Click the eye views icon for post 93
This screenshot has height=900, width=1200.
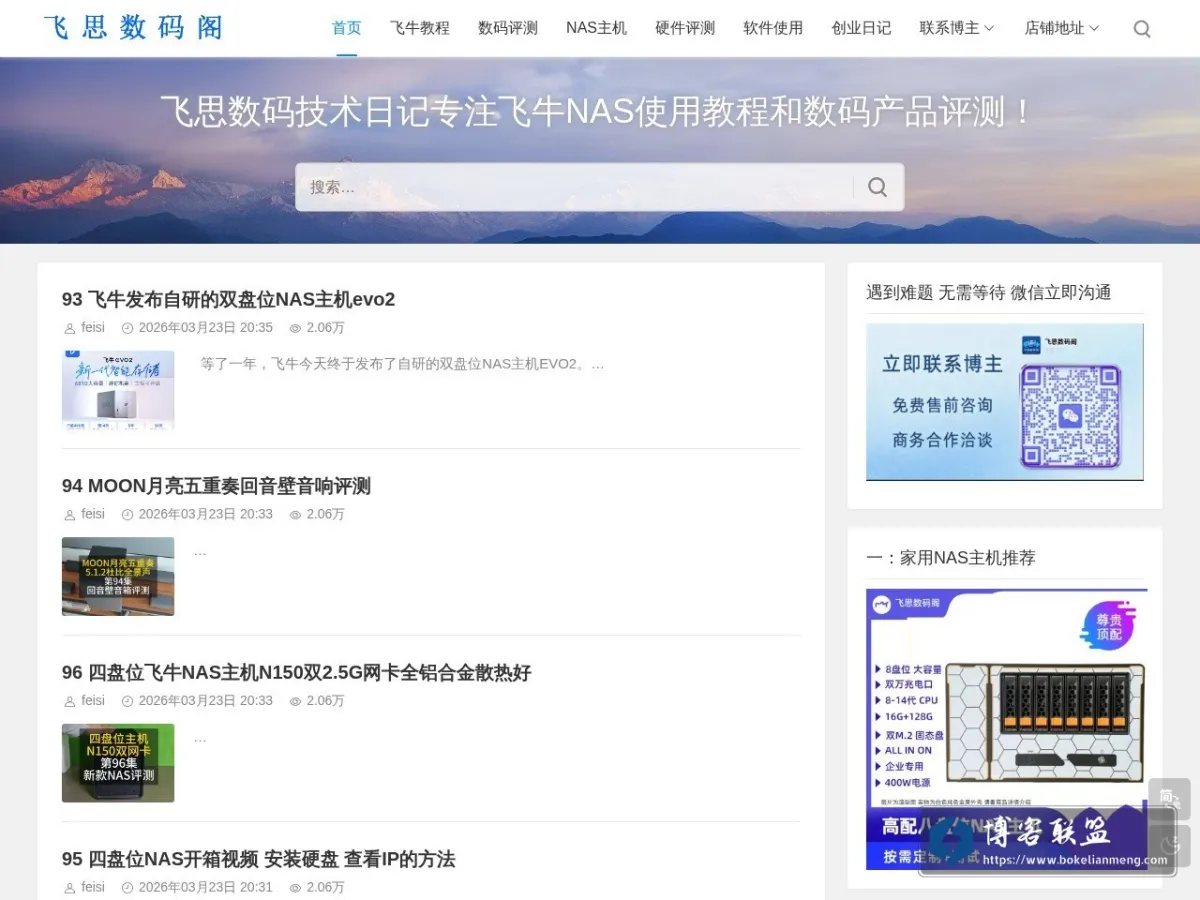point(295,328)
